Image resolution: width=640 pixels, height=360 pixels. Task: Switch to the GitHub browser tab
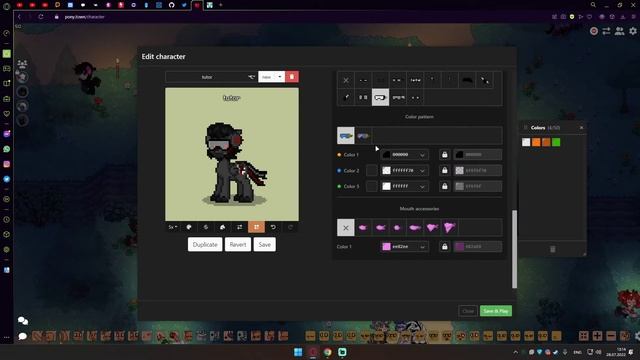pos(171,5)
